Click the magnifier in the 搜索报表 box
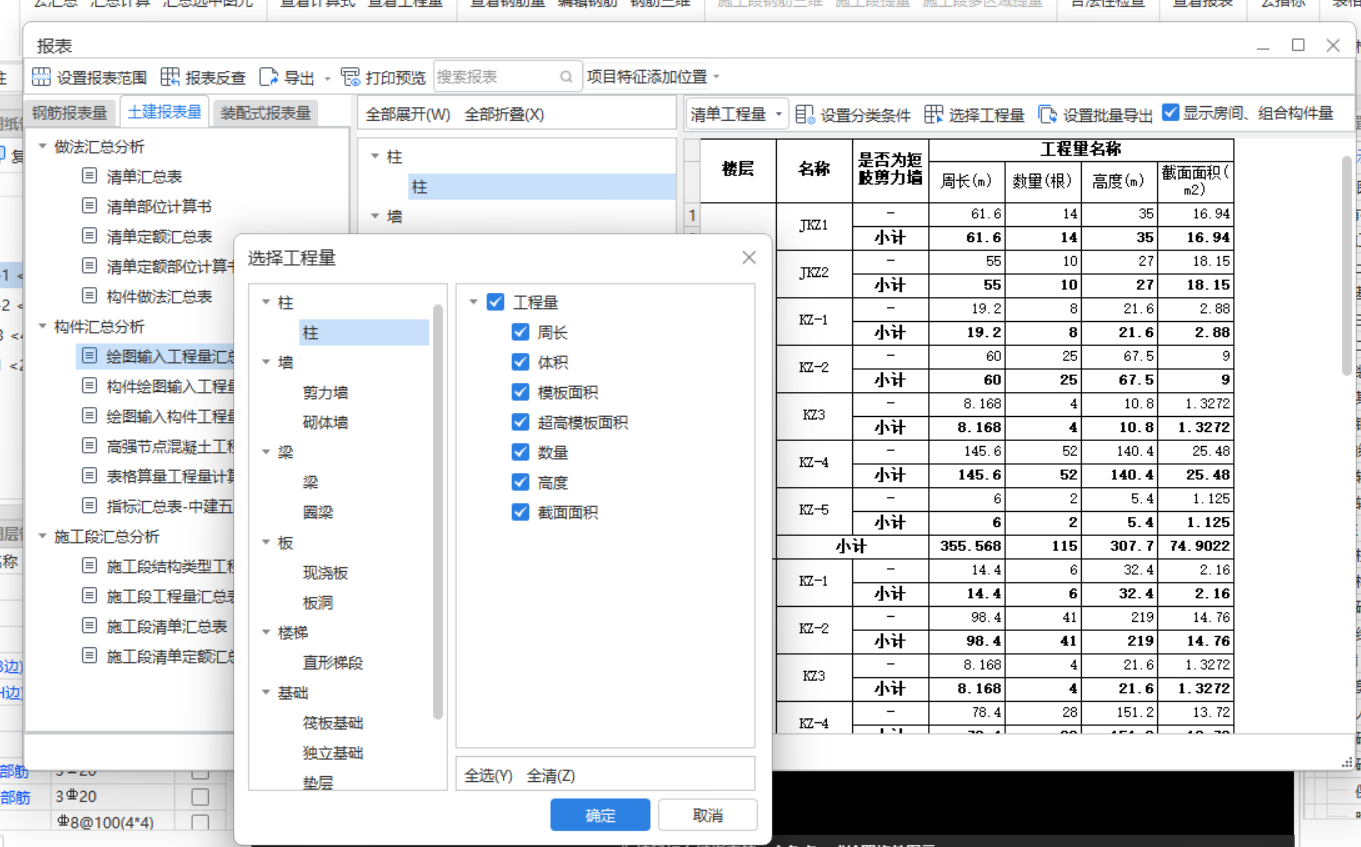The image size is (1361, 847). 566,77
